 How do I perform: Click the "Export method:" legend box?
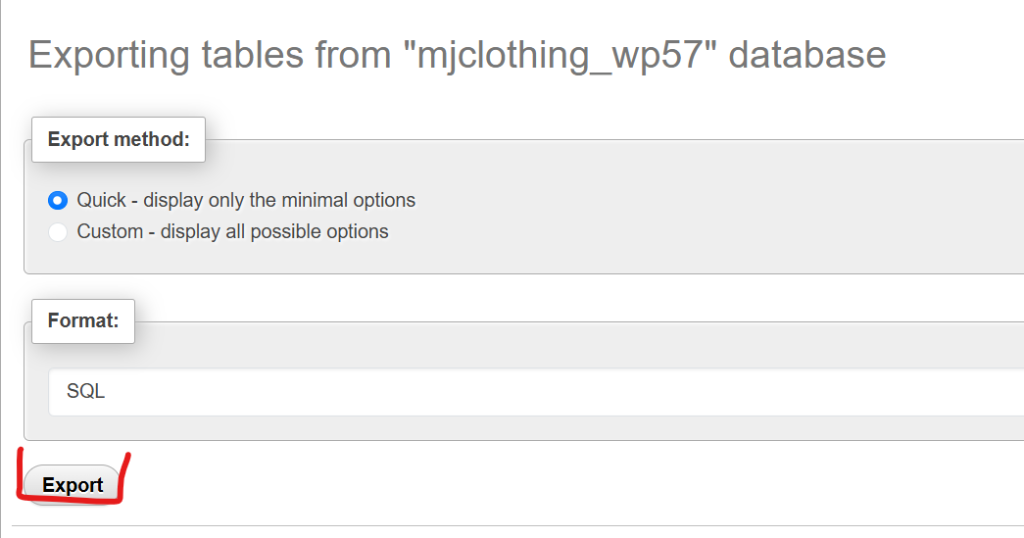pos(118,140)
